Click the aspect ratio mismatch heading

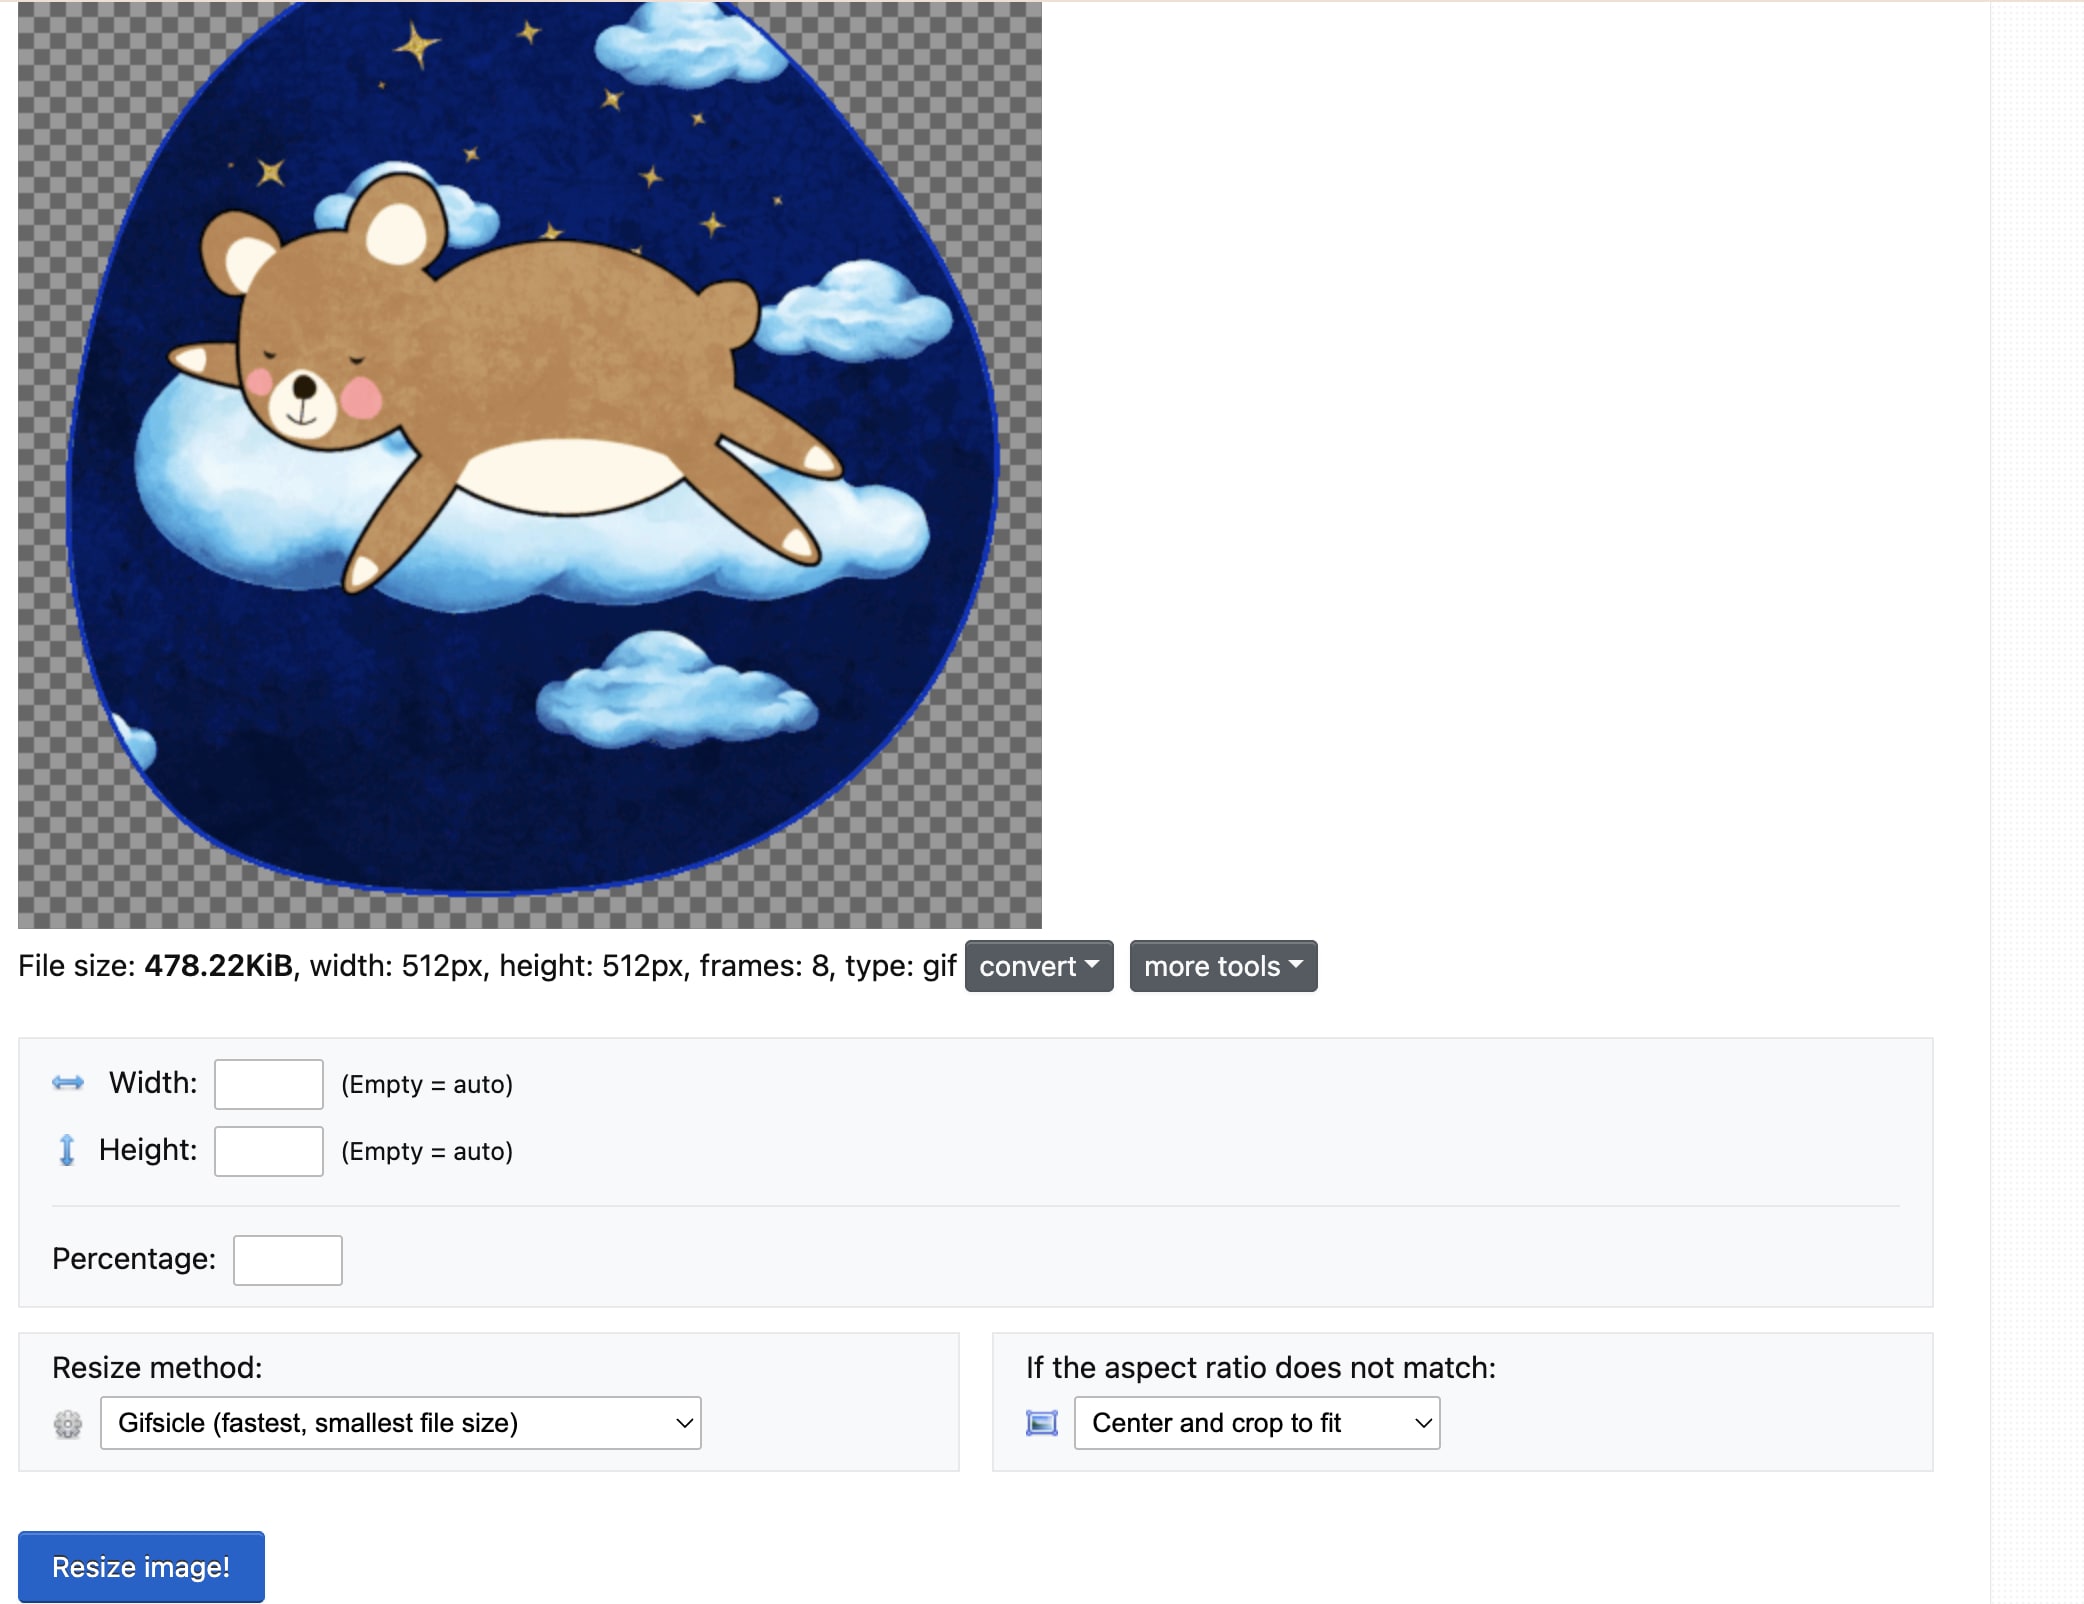pyautogui.click(x=1260, y=1367)
